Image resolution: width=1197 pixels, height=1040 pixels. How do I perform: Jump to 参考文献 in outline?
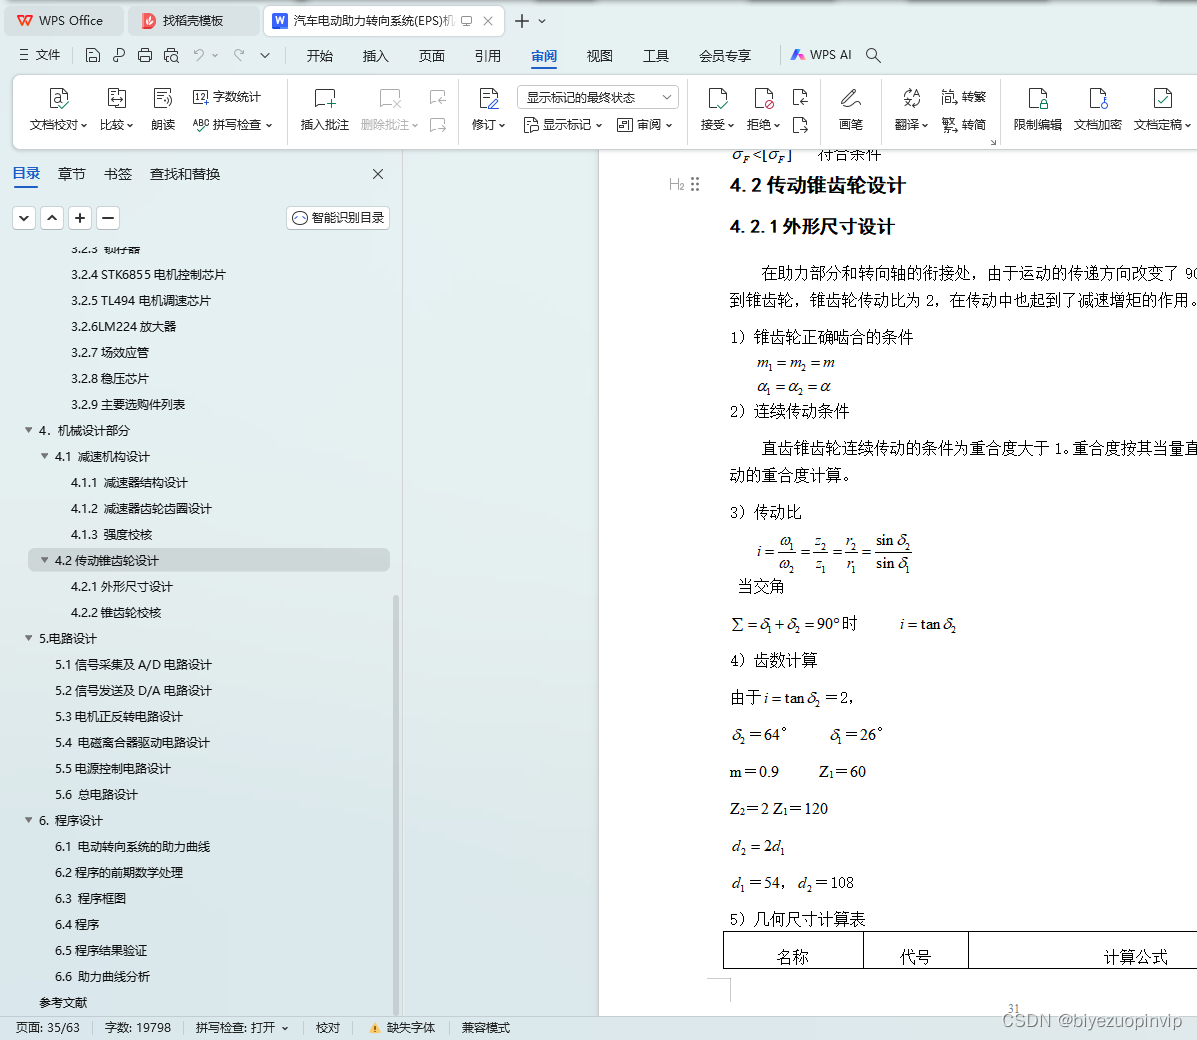pos(63,1002)
